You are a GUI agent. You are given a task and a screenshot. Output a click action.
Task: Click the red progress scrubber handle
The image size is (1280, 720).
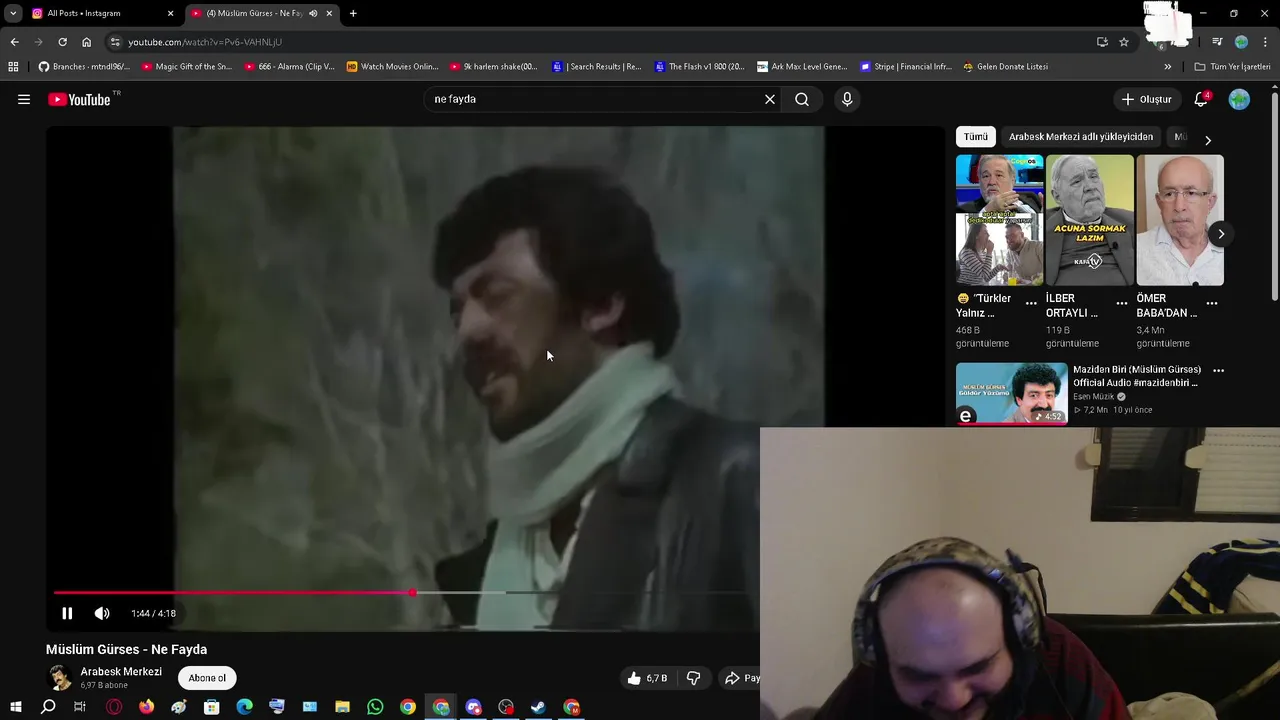tap(413, 593)
